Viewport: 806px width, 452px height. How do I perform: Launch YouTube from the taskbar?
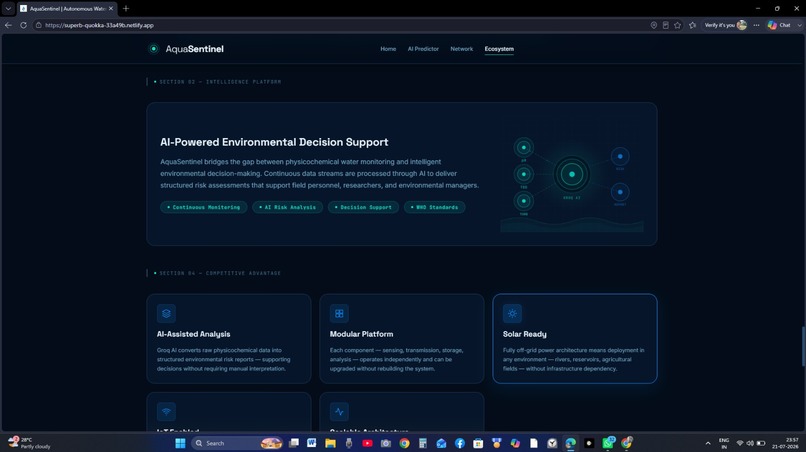pyautogui.click(x=367, y=443)
